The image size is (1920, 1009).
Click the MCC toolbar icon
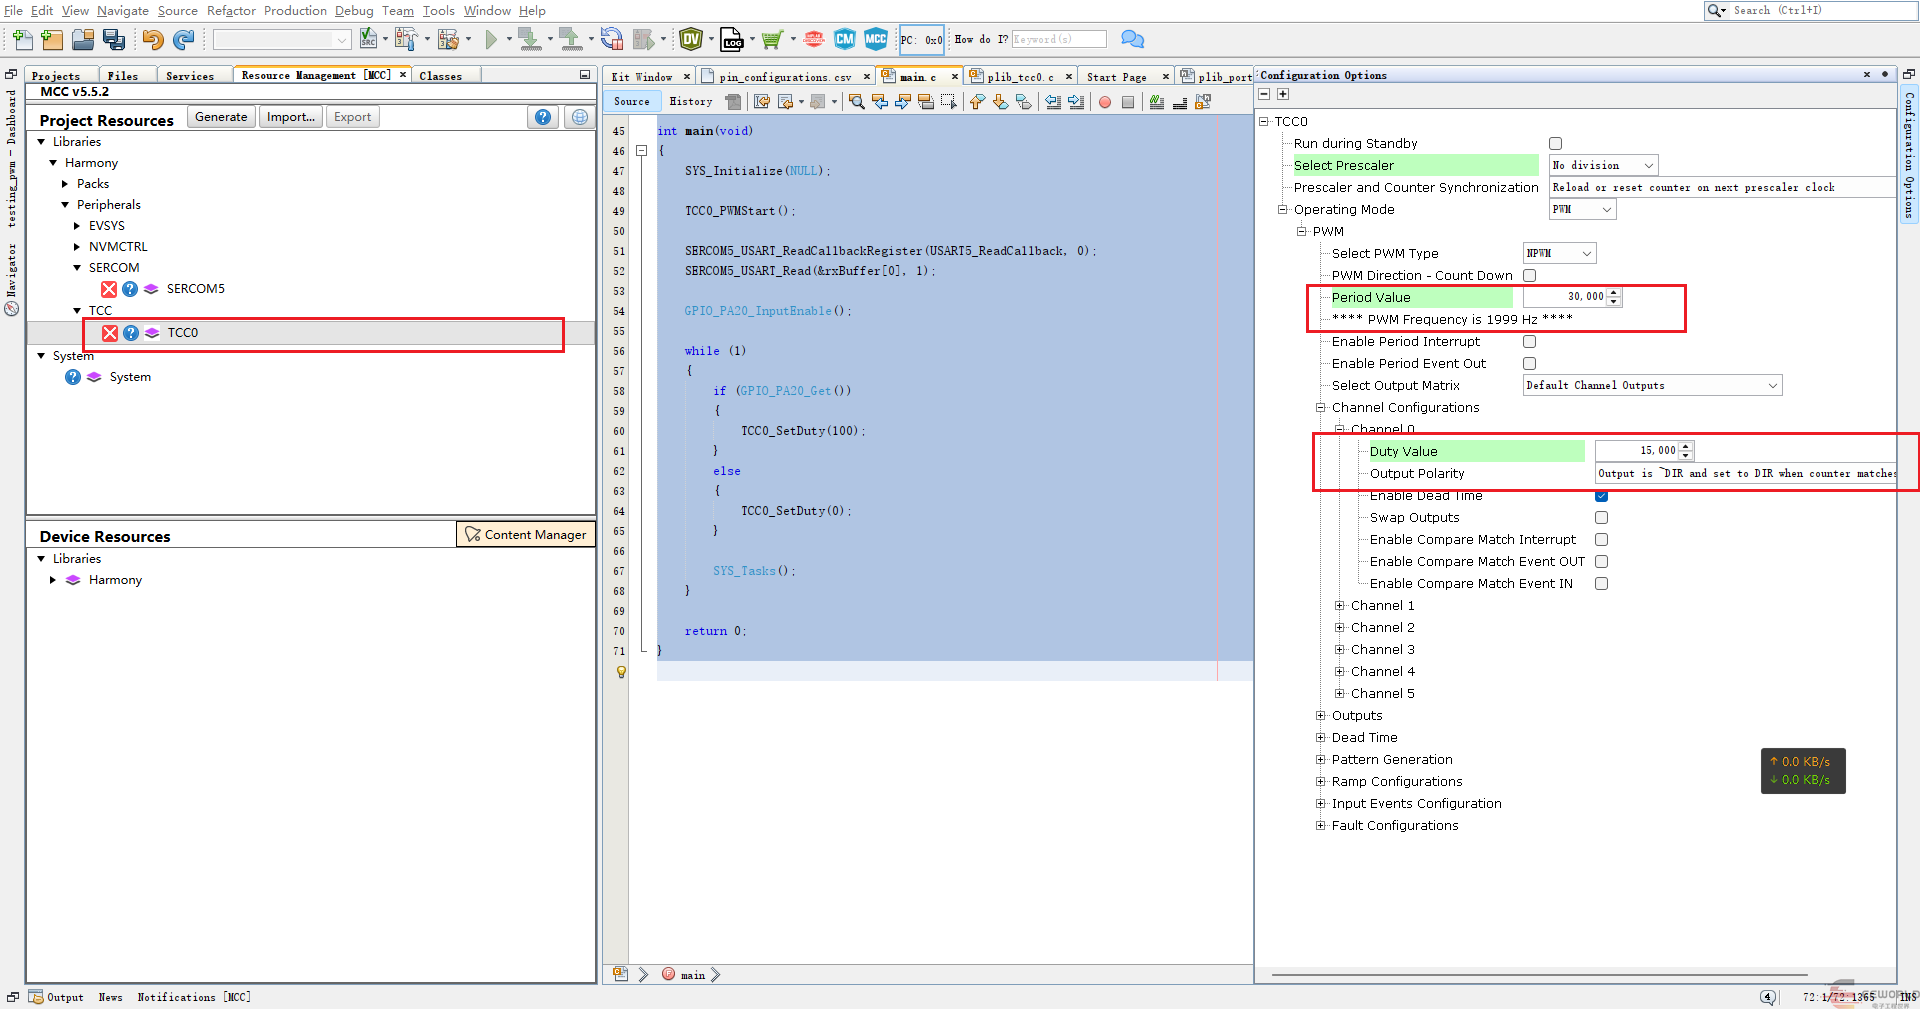pyautogui.click(x=876, y=39)
